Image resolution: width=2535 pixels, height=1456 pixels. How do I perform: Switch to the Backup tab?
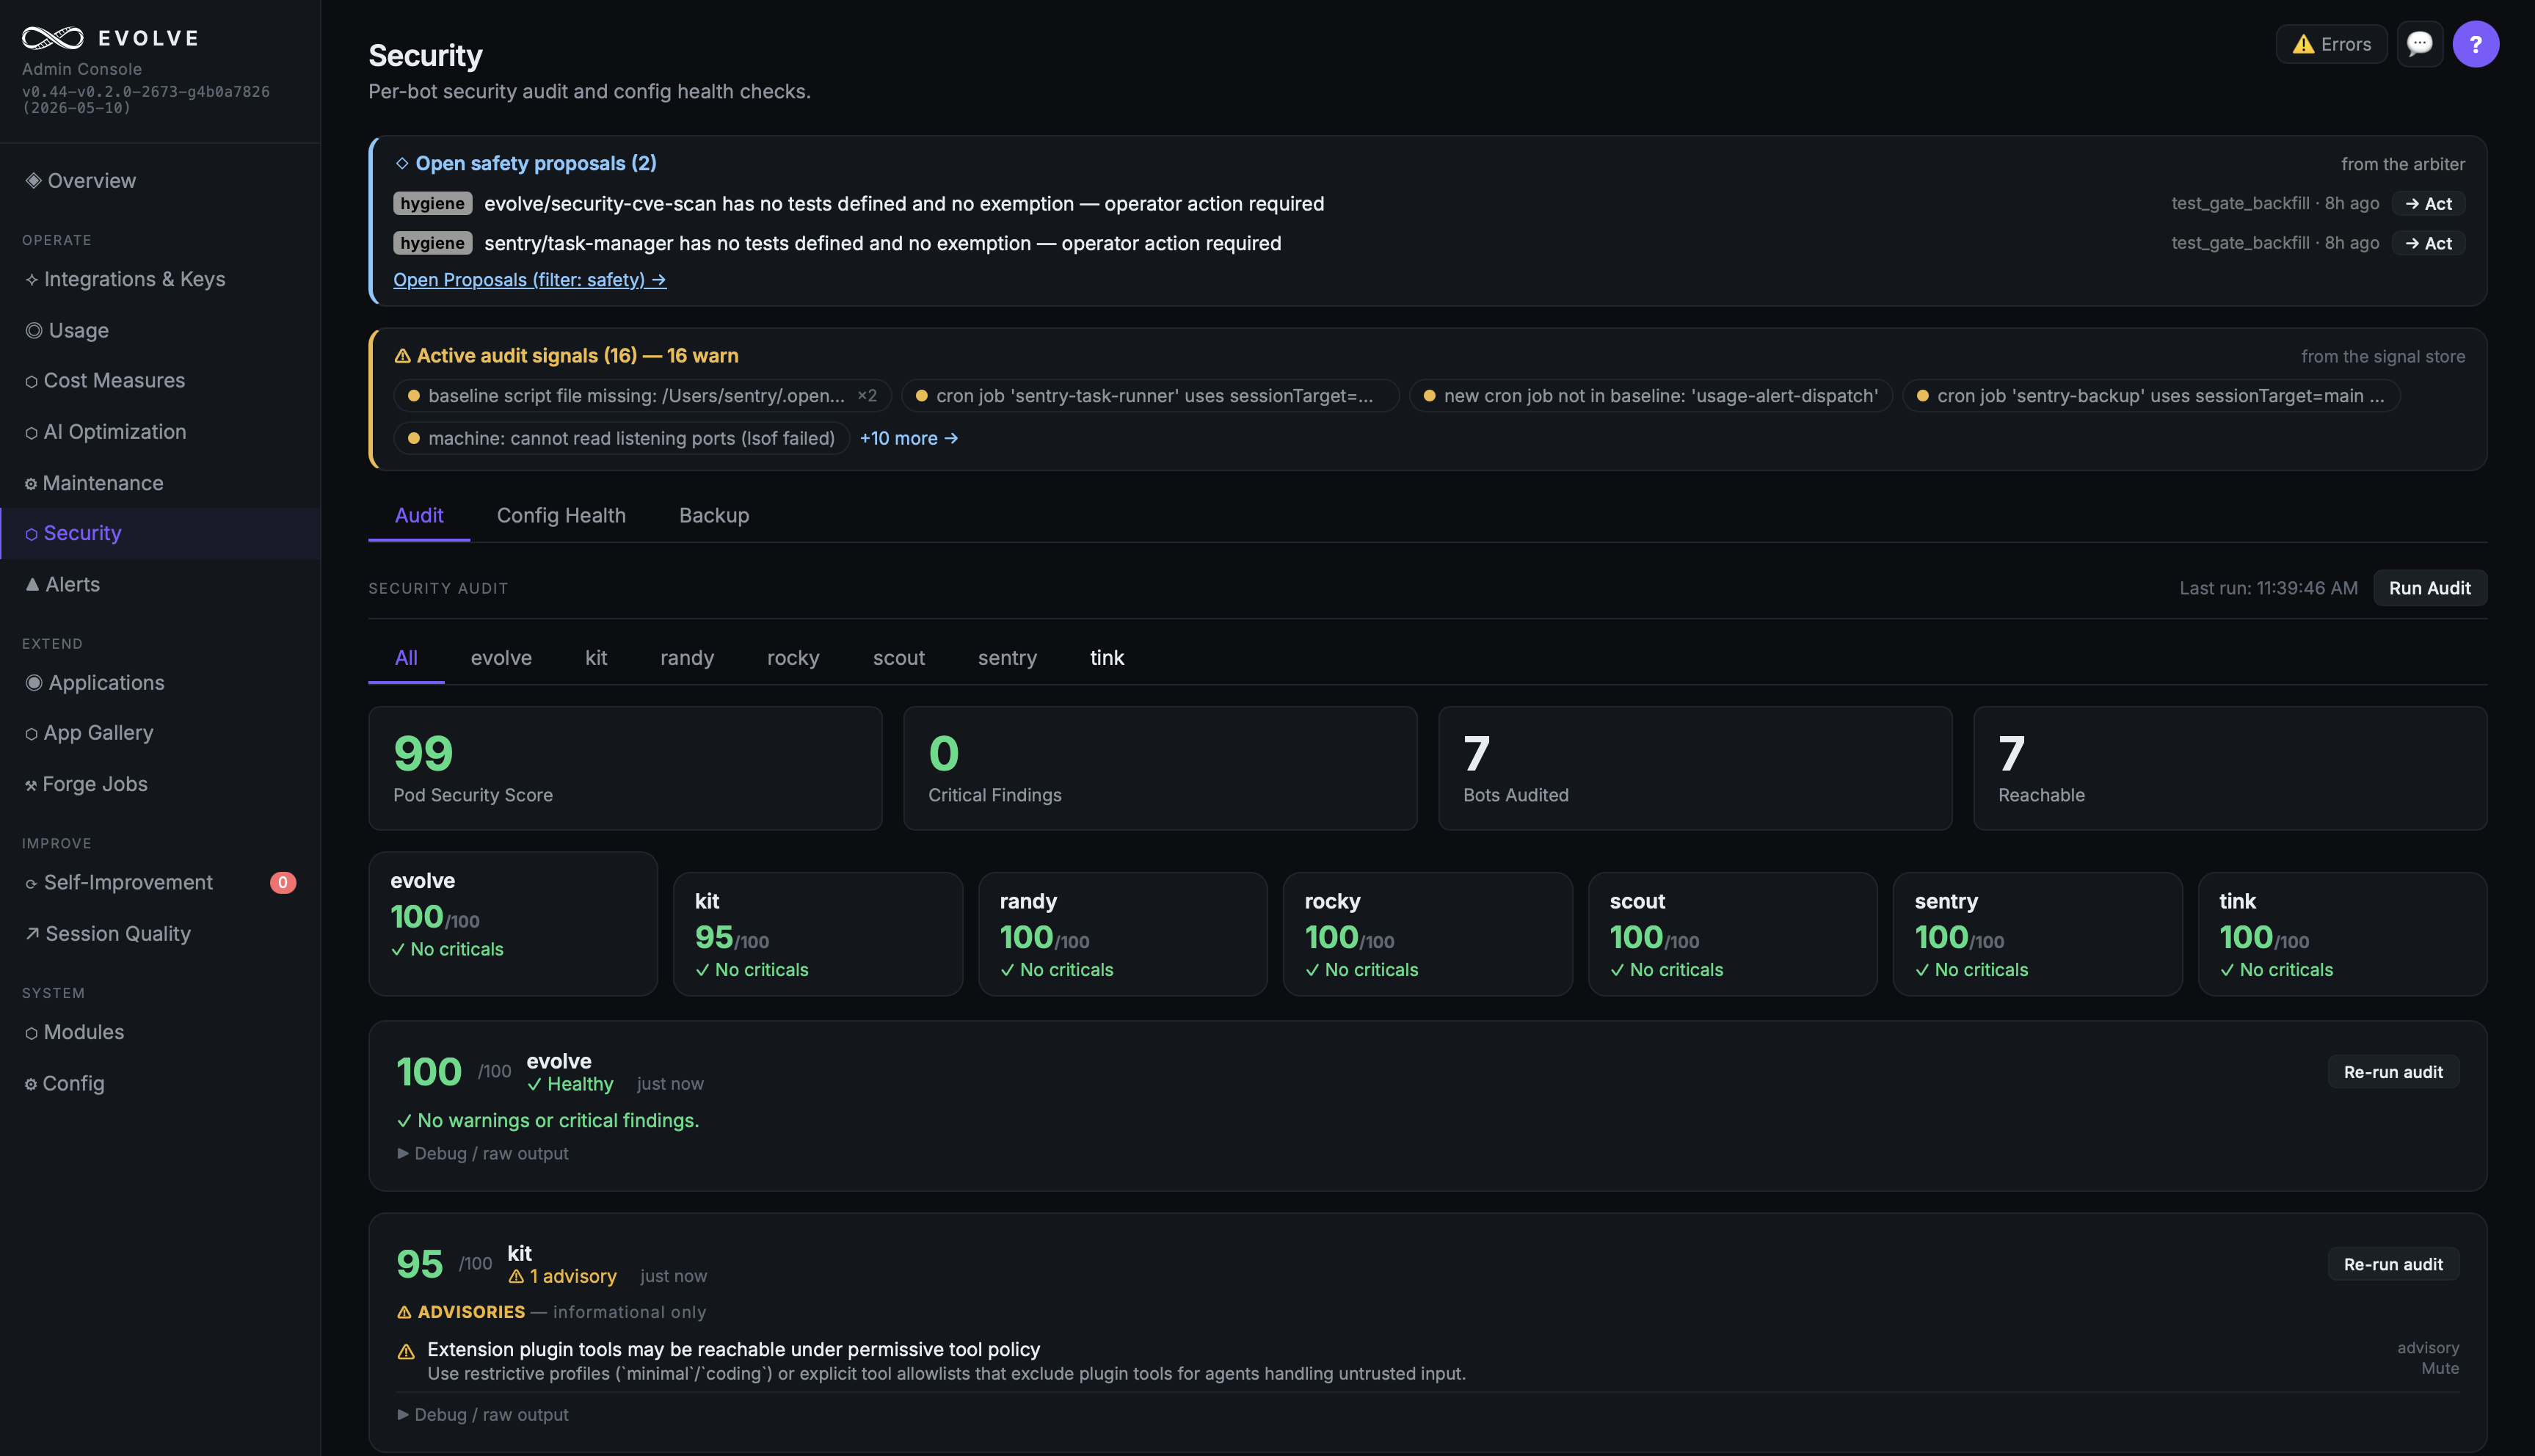pos(714,515)
